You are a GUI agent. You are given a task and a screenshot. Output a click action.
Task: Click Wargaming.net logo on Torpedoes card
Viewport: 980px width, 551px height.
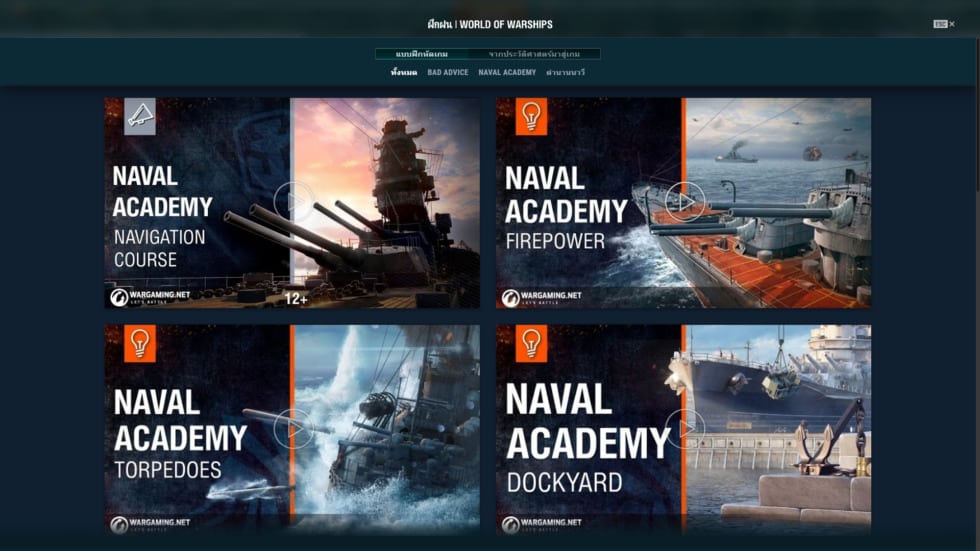150,524
